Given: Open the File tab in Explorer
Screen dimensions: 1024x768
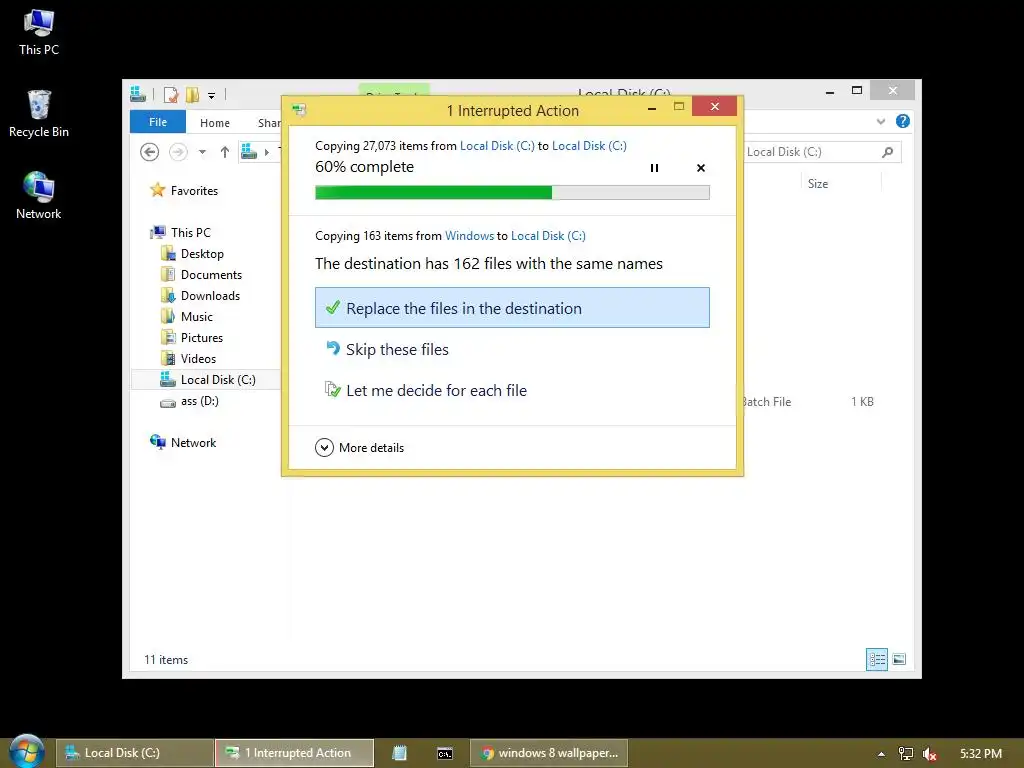Looking at the screenshot, I should 158,122.
